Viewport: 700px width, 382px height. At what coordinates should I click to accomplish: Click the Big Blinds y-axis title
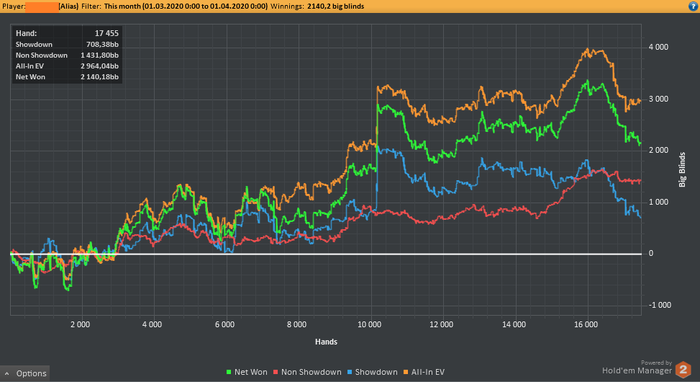coord(682,170)
